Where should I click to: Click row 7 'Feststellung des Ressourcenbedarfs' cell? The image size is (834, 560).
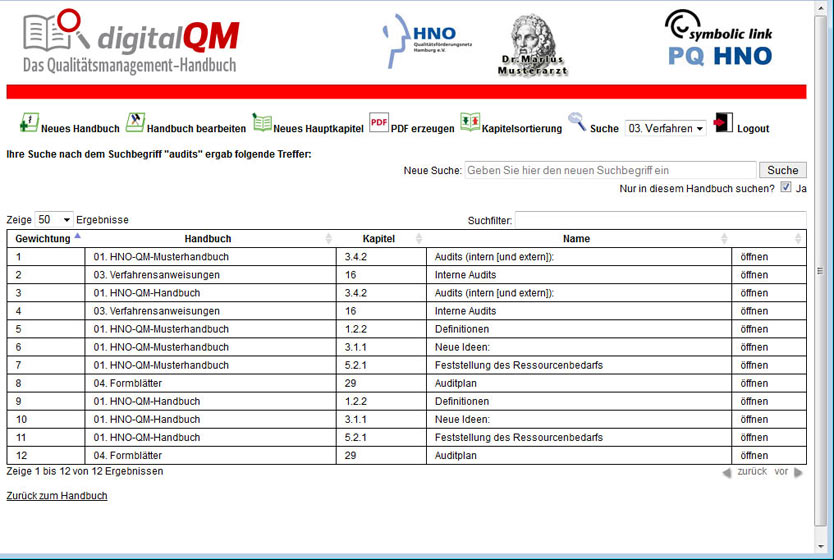click(579, 365)
